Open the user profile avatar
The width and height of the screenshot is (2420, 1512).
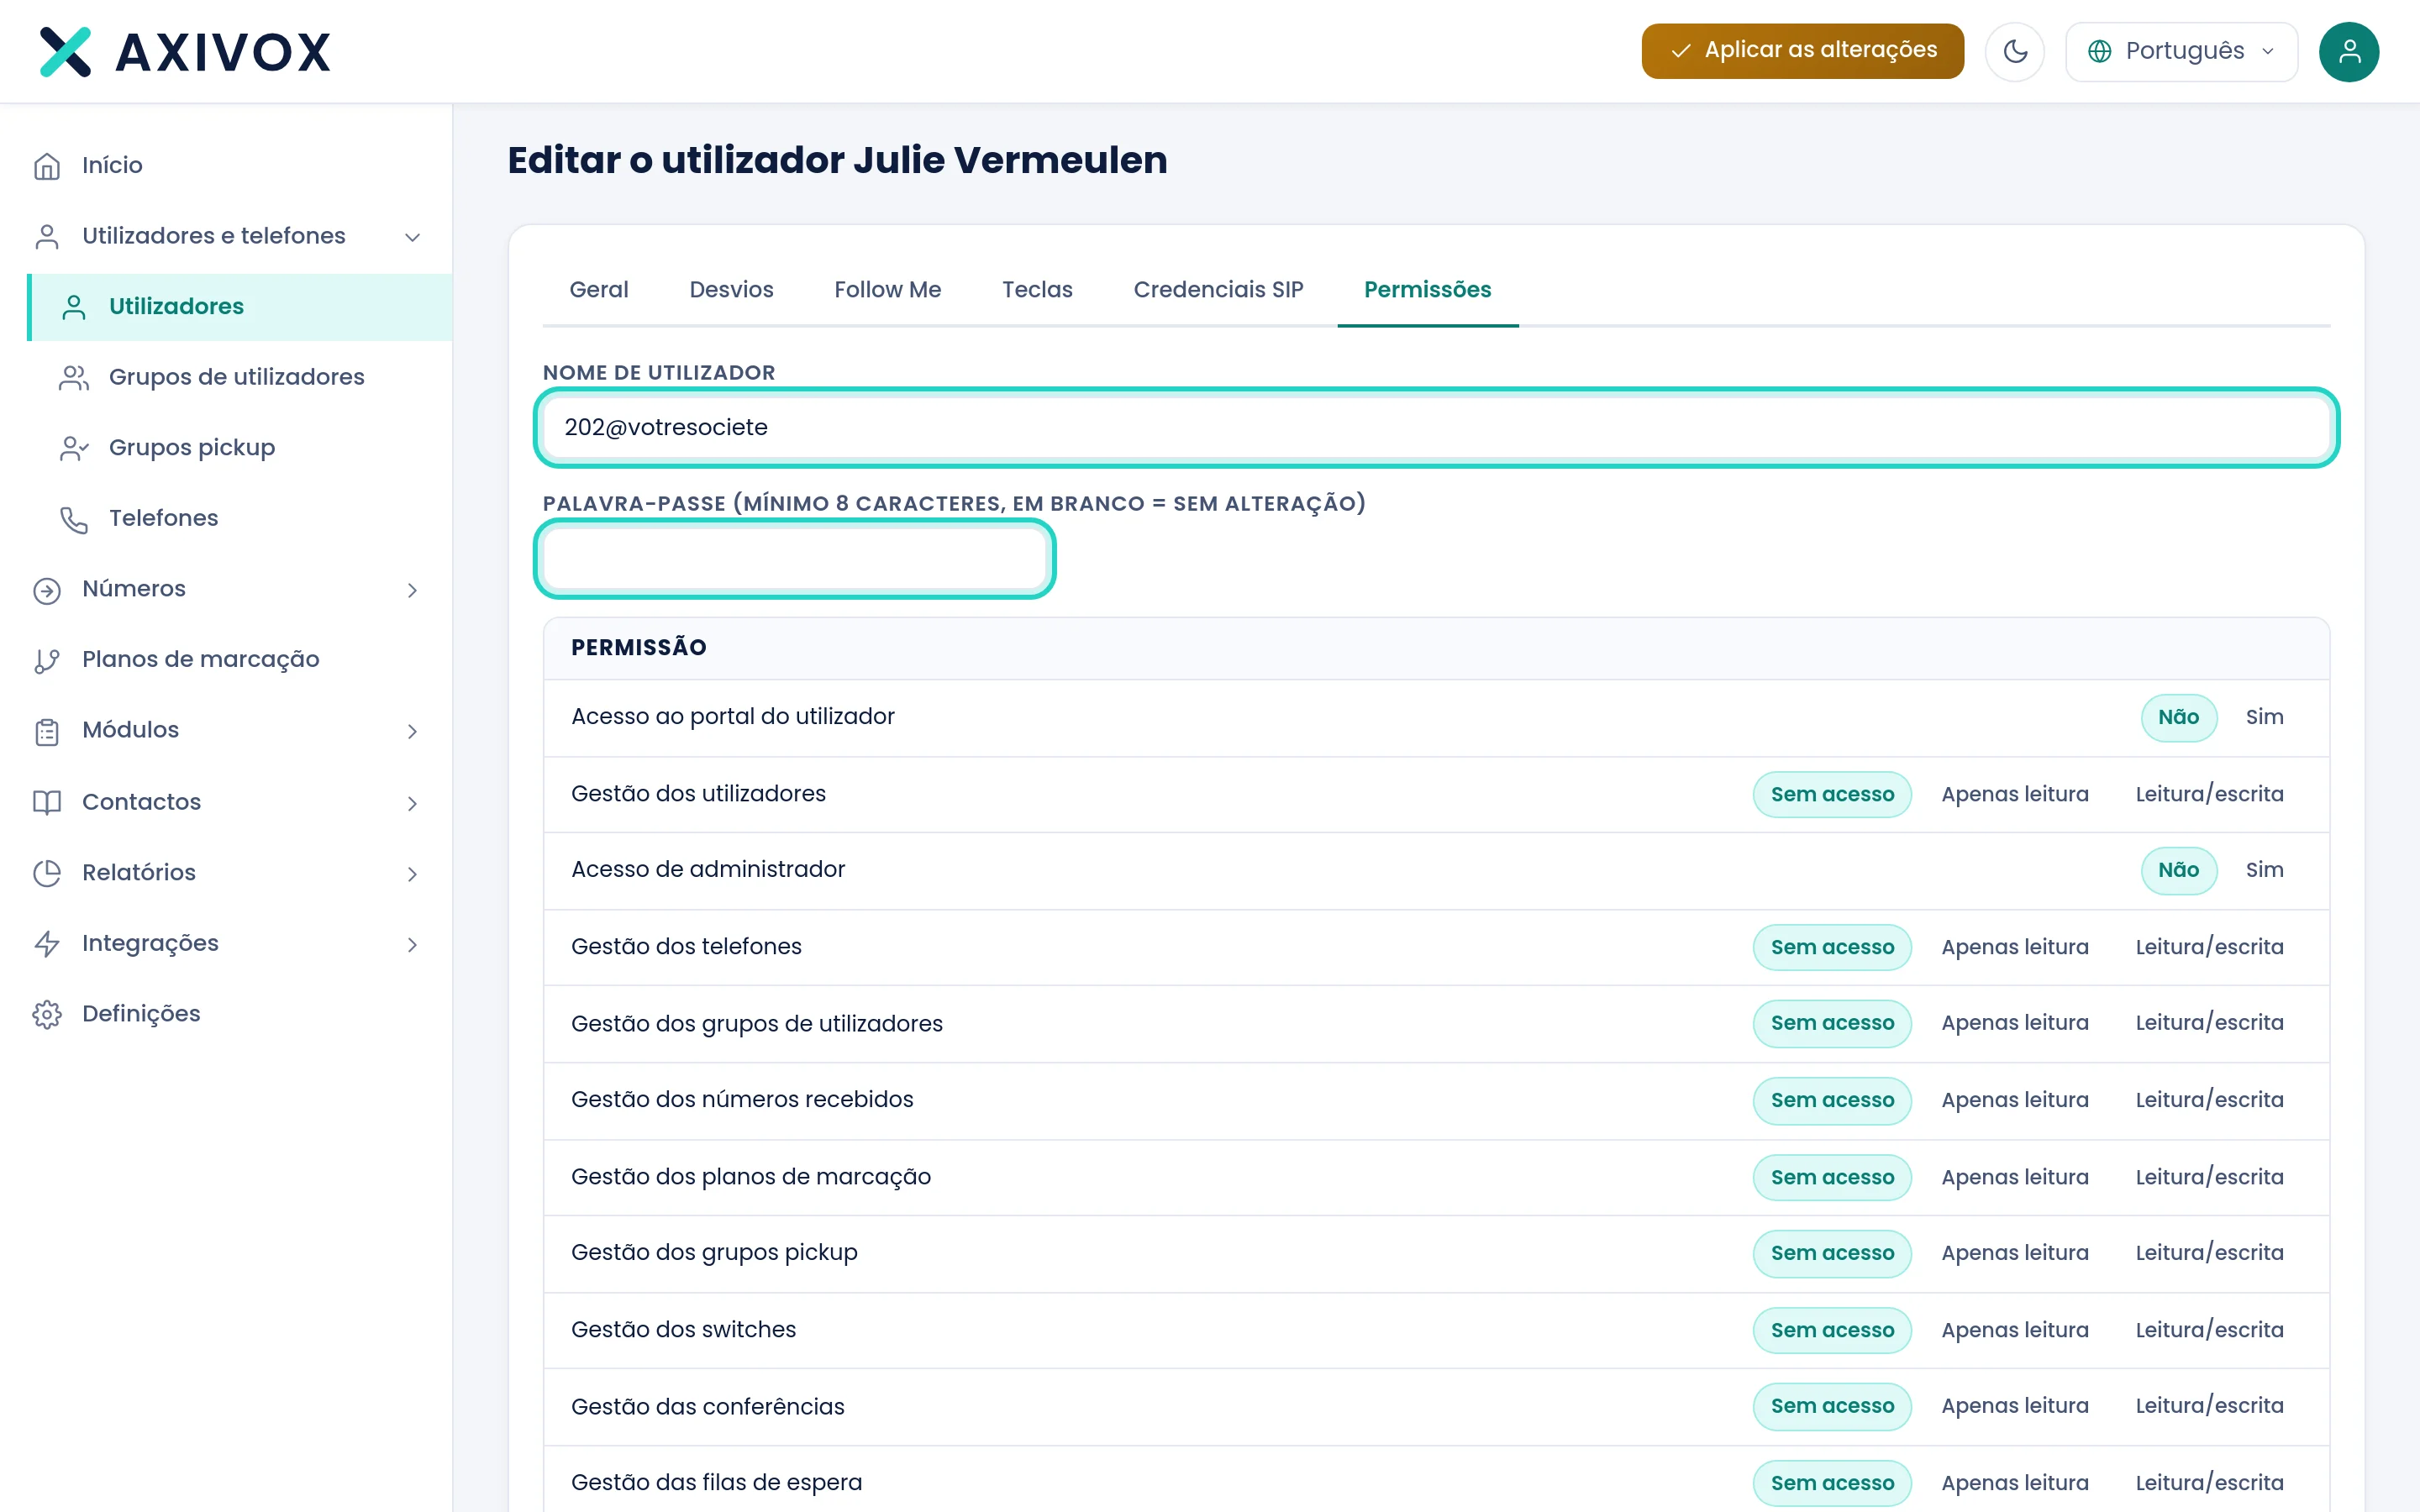click(x=2349, y=51)
